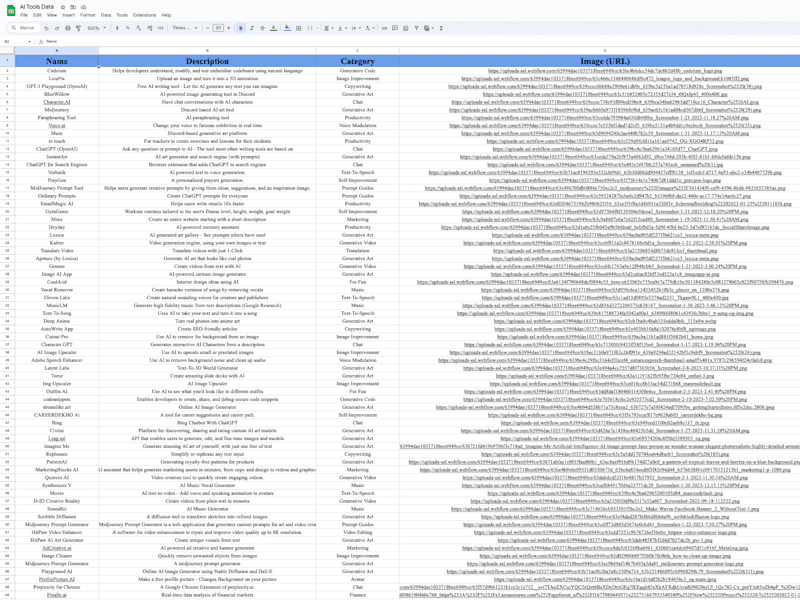Click the merge cells icon
This screenshot has height=600, width=800.
pos(310,28)
